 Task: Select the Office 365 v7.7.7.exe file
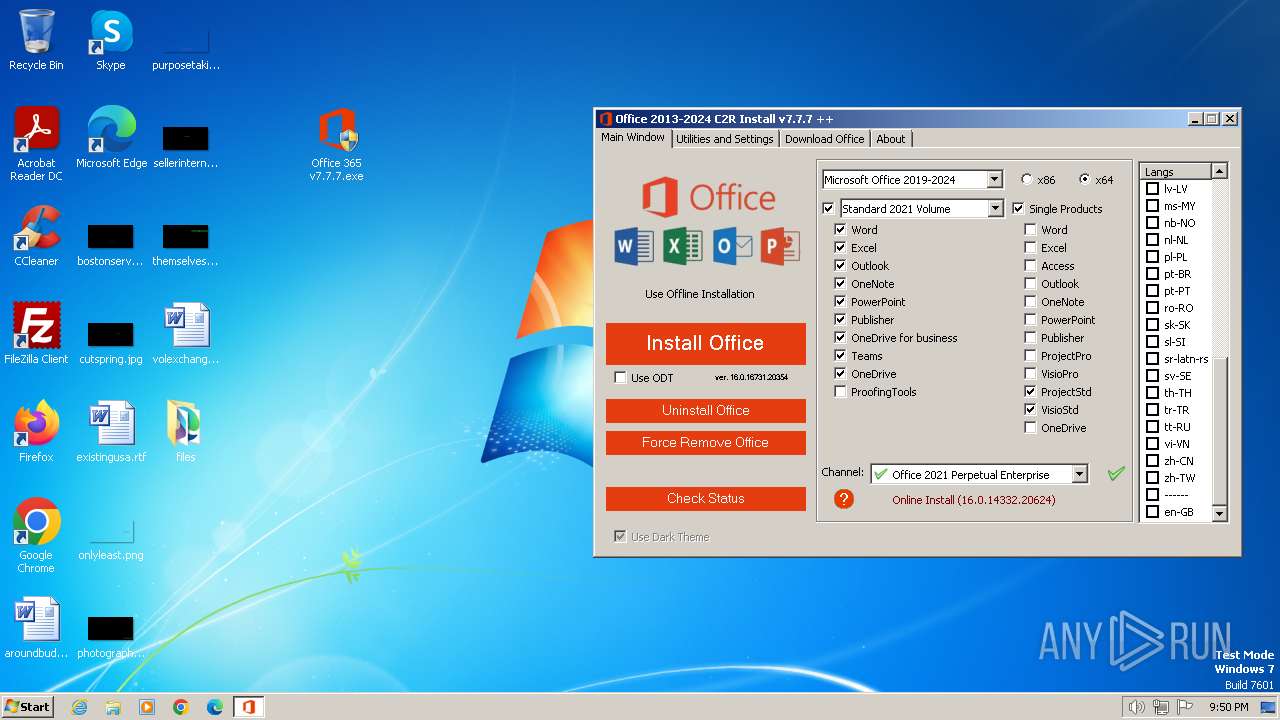pyautogui.click(x=337, y=143)
